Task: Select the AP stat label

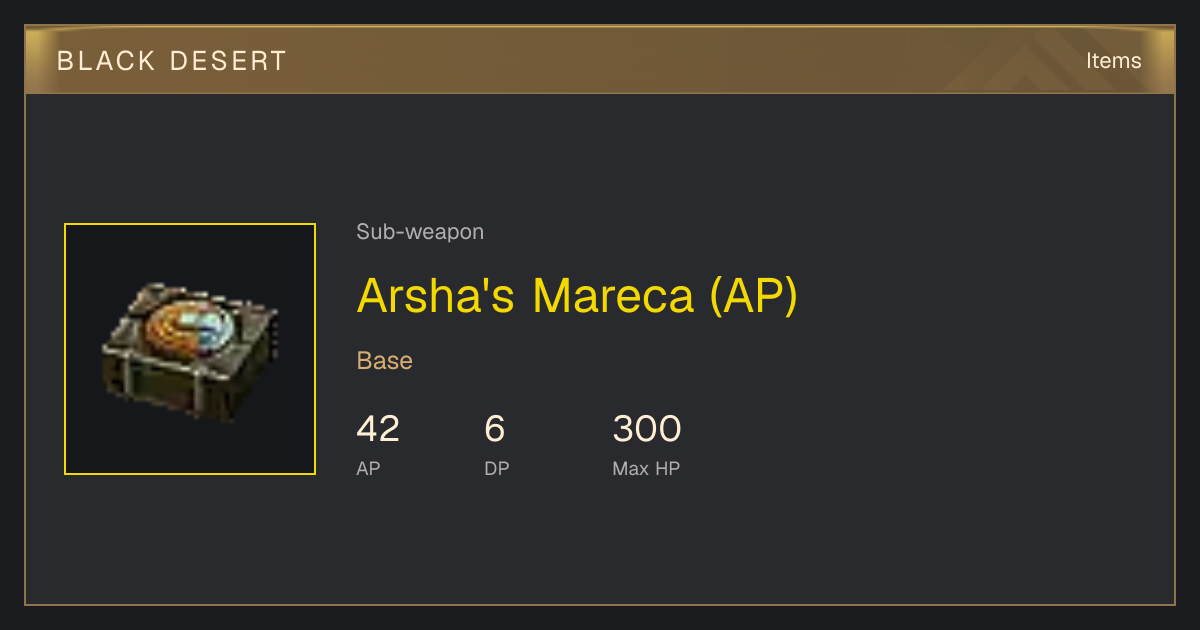Action: 368,468
